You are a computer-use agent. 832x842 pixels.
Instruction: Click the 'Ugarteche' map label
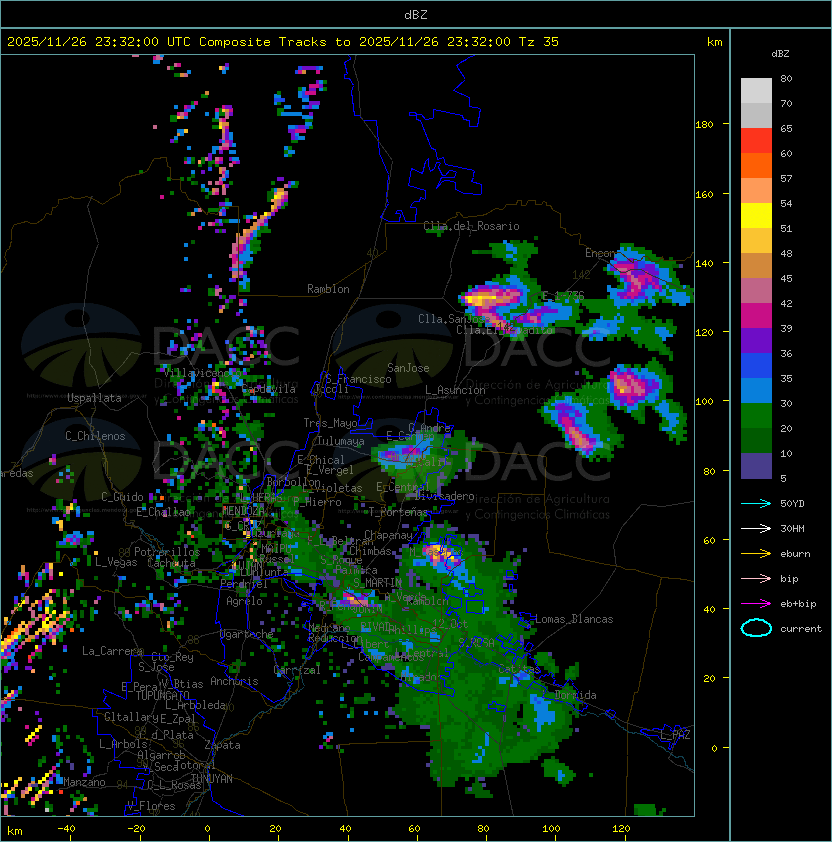coord(247,634)
